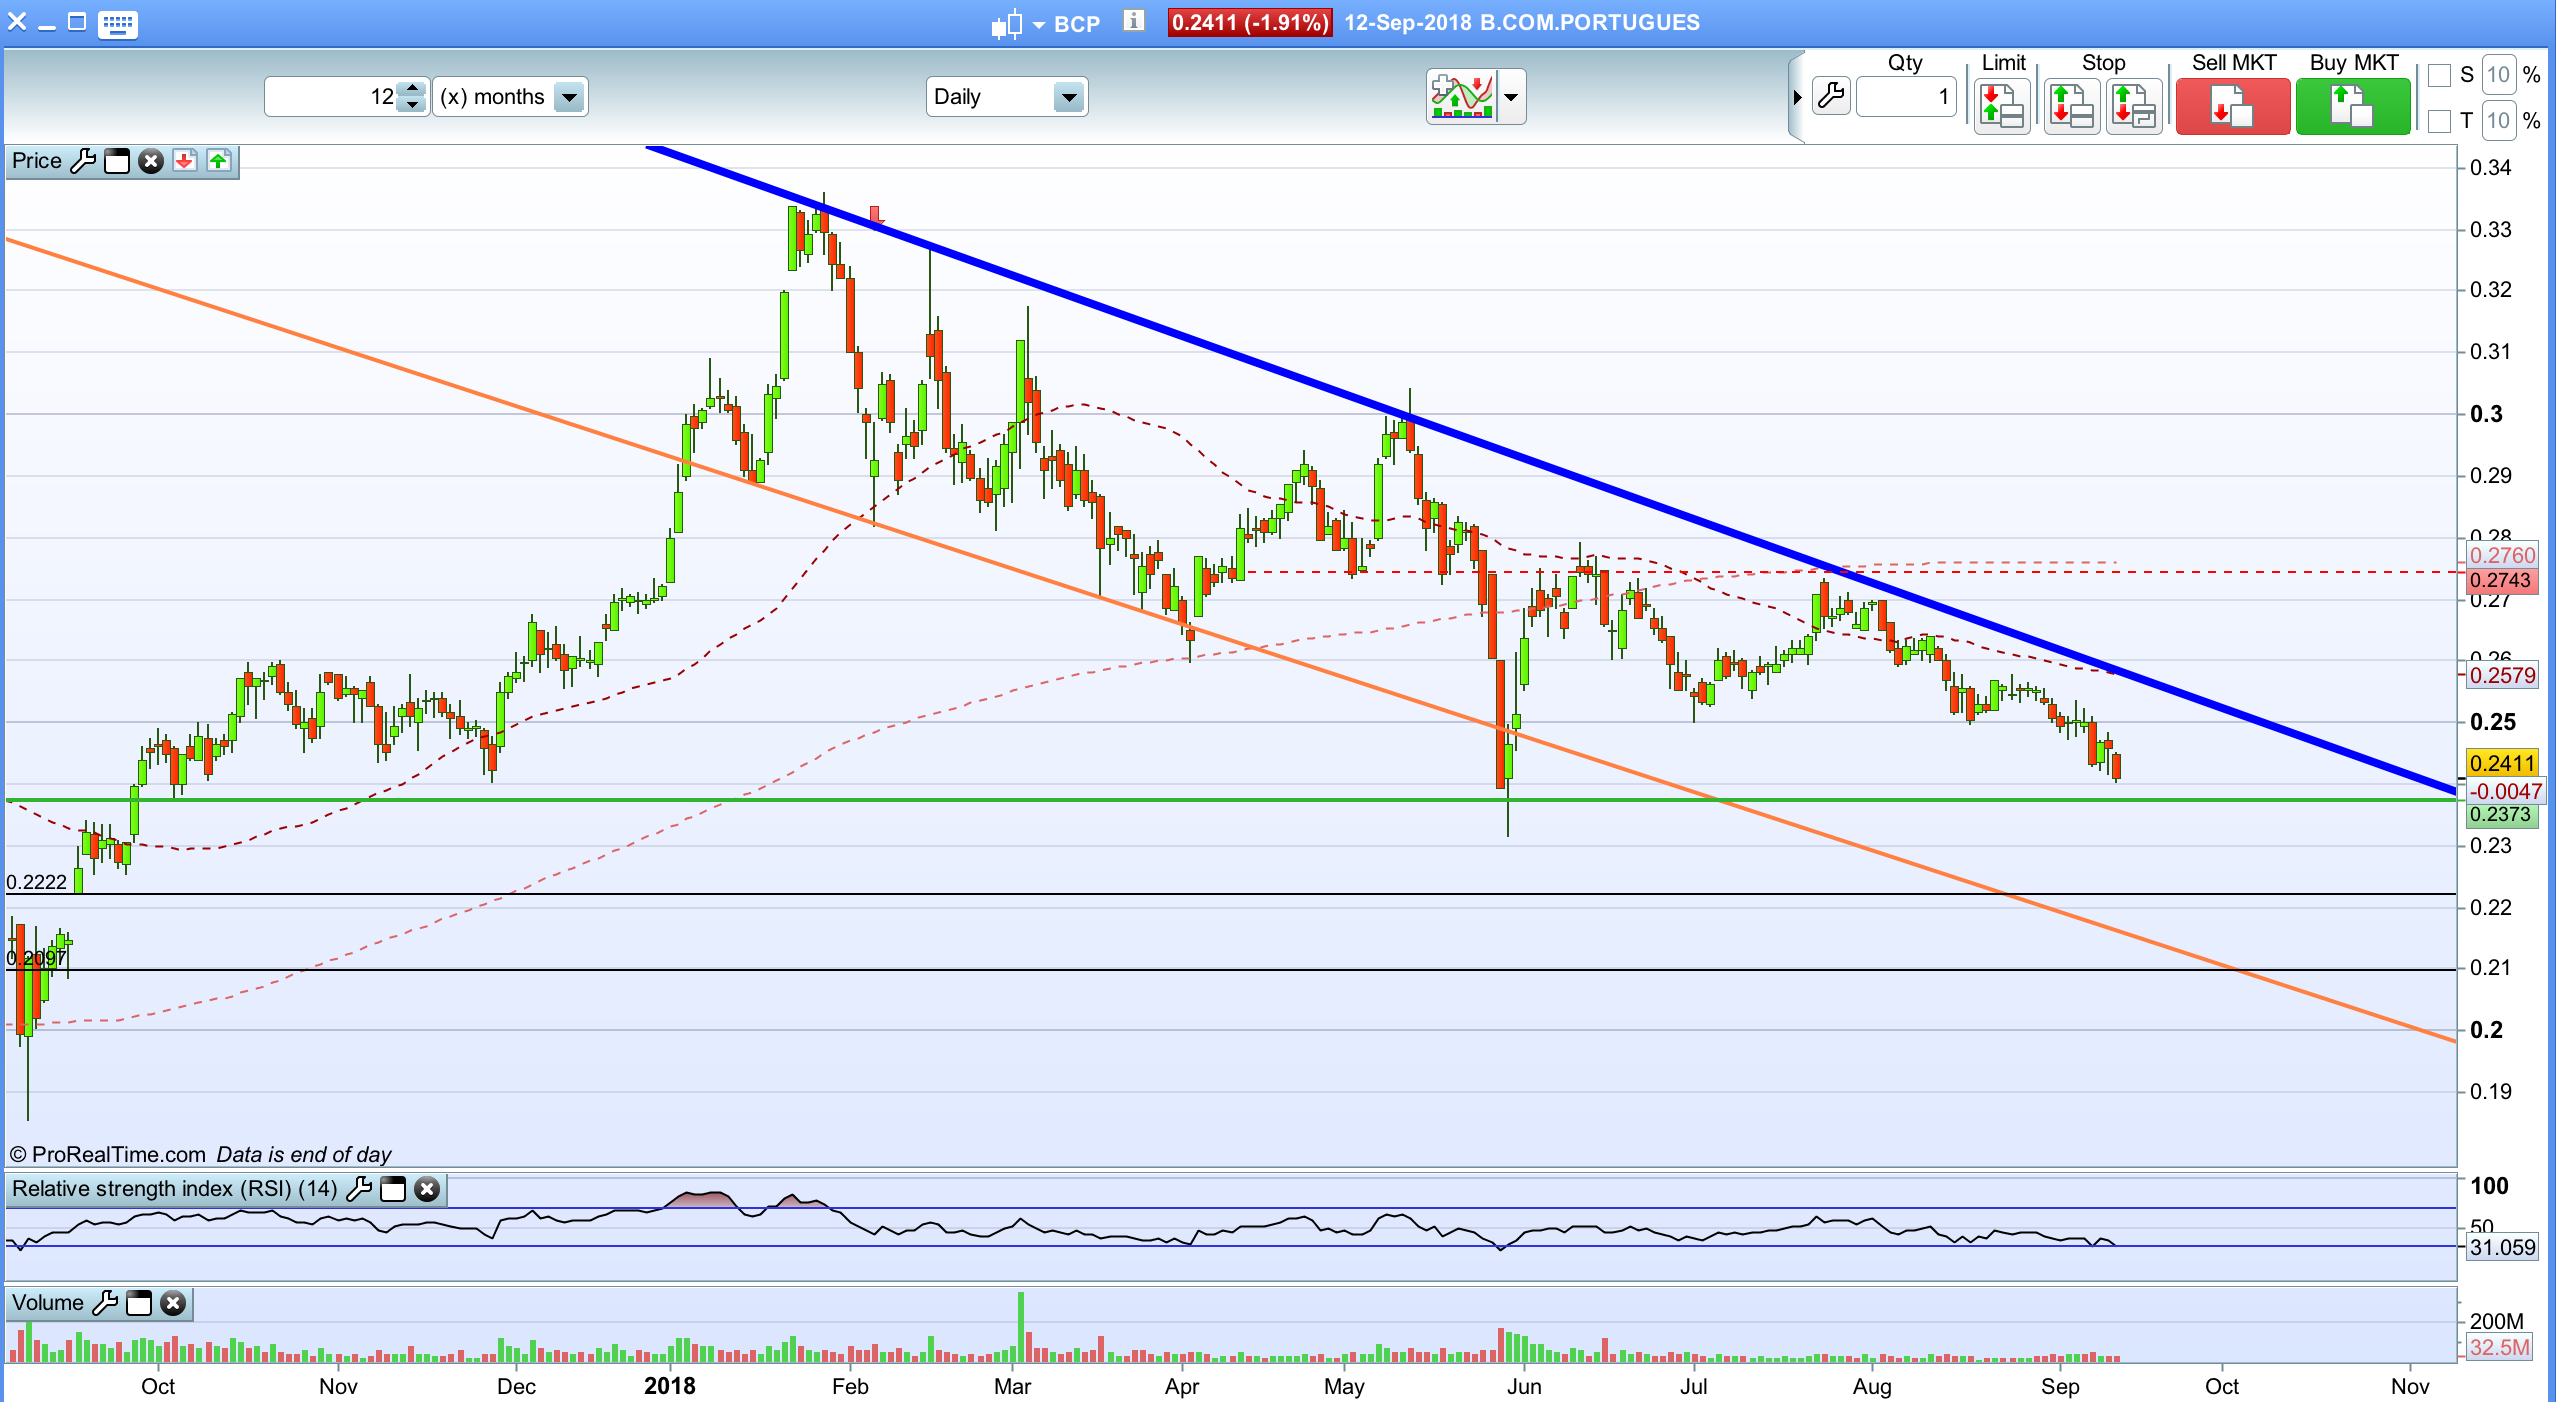2556x1402 pixels.
Task: Click the Qty input field
Action: click(x=1905, y=97)
